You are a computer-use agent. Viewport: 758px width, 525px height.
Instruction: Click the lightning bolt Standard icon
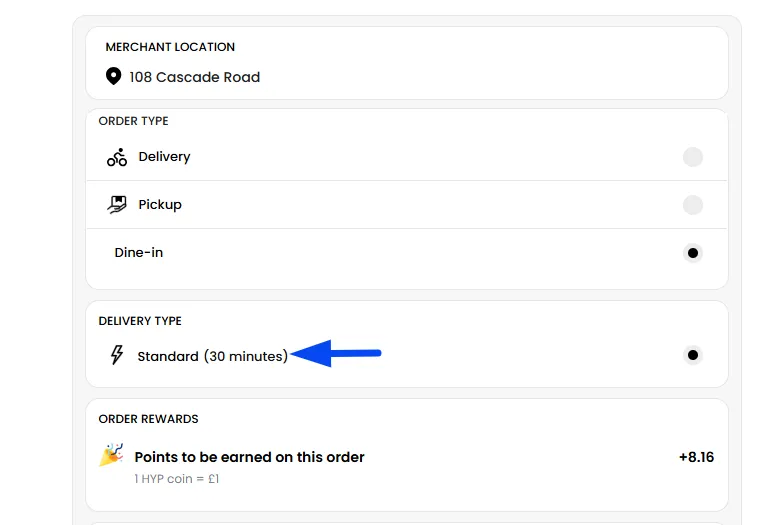point(117,355)
